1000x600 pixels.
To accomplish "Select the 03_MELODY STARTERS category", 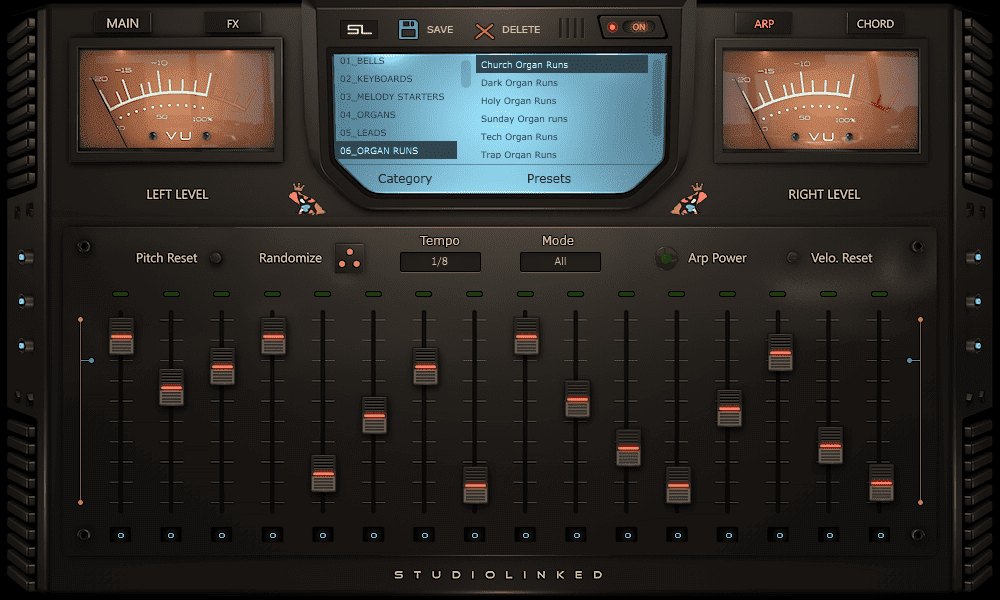I will tap(396, 96).
